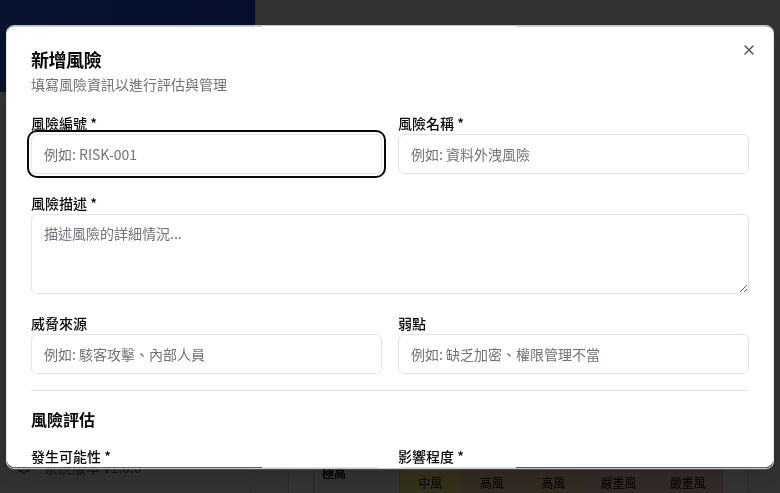Click the 風險名稱 text box

573,155
